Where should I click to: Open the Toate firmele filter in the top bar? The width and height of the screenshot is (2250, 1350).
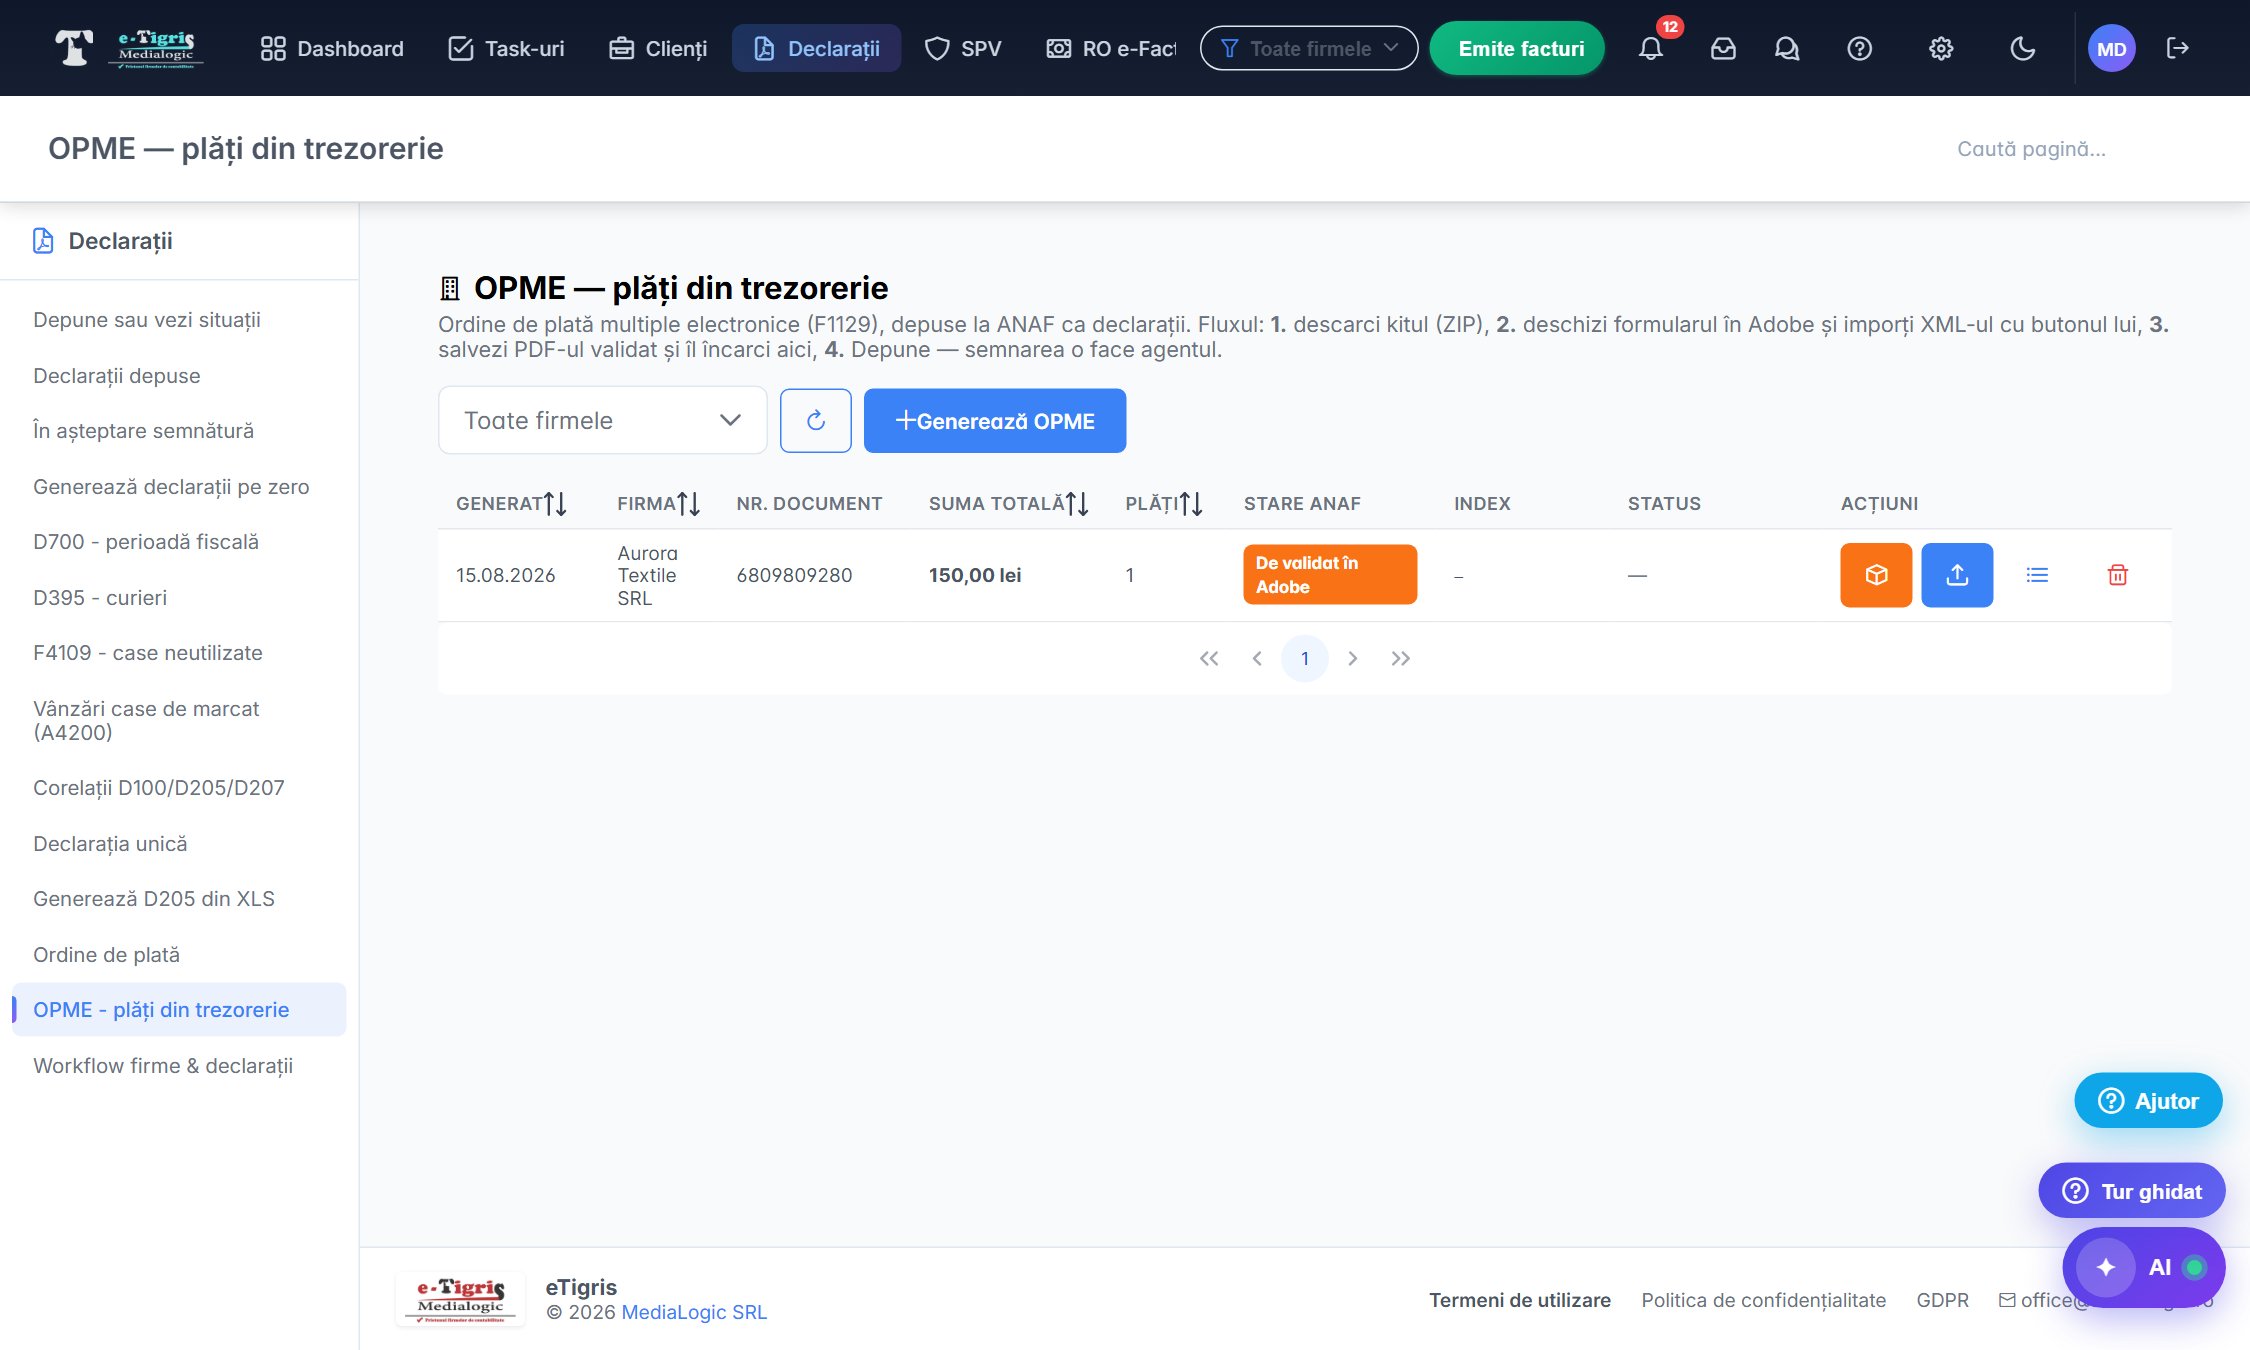pyautogui.click(x=1308, y=48)
